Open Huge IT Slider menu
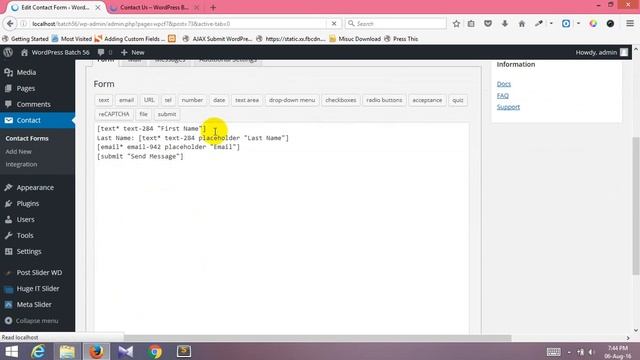This screenshot has height=360, width=640. (37, 288)
